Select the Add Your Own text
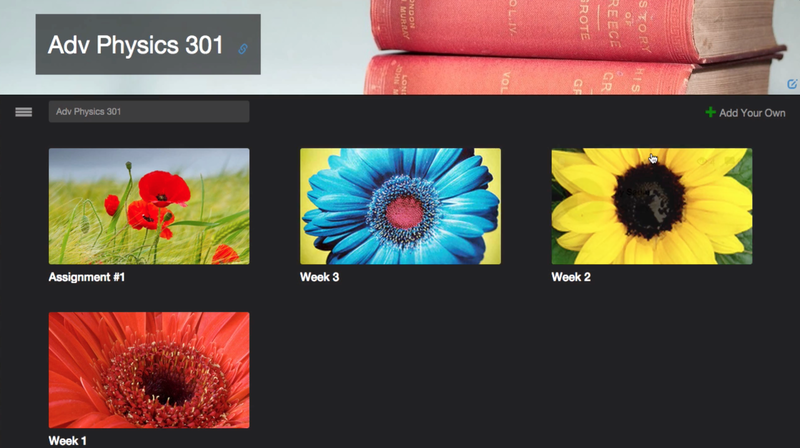Viewport: 800px width, 448px height. click(x=752, y=113)
